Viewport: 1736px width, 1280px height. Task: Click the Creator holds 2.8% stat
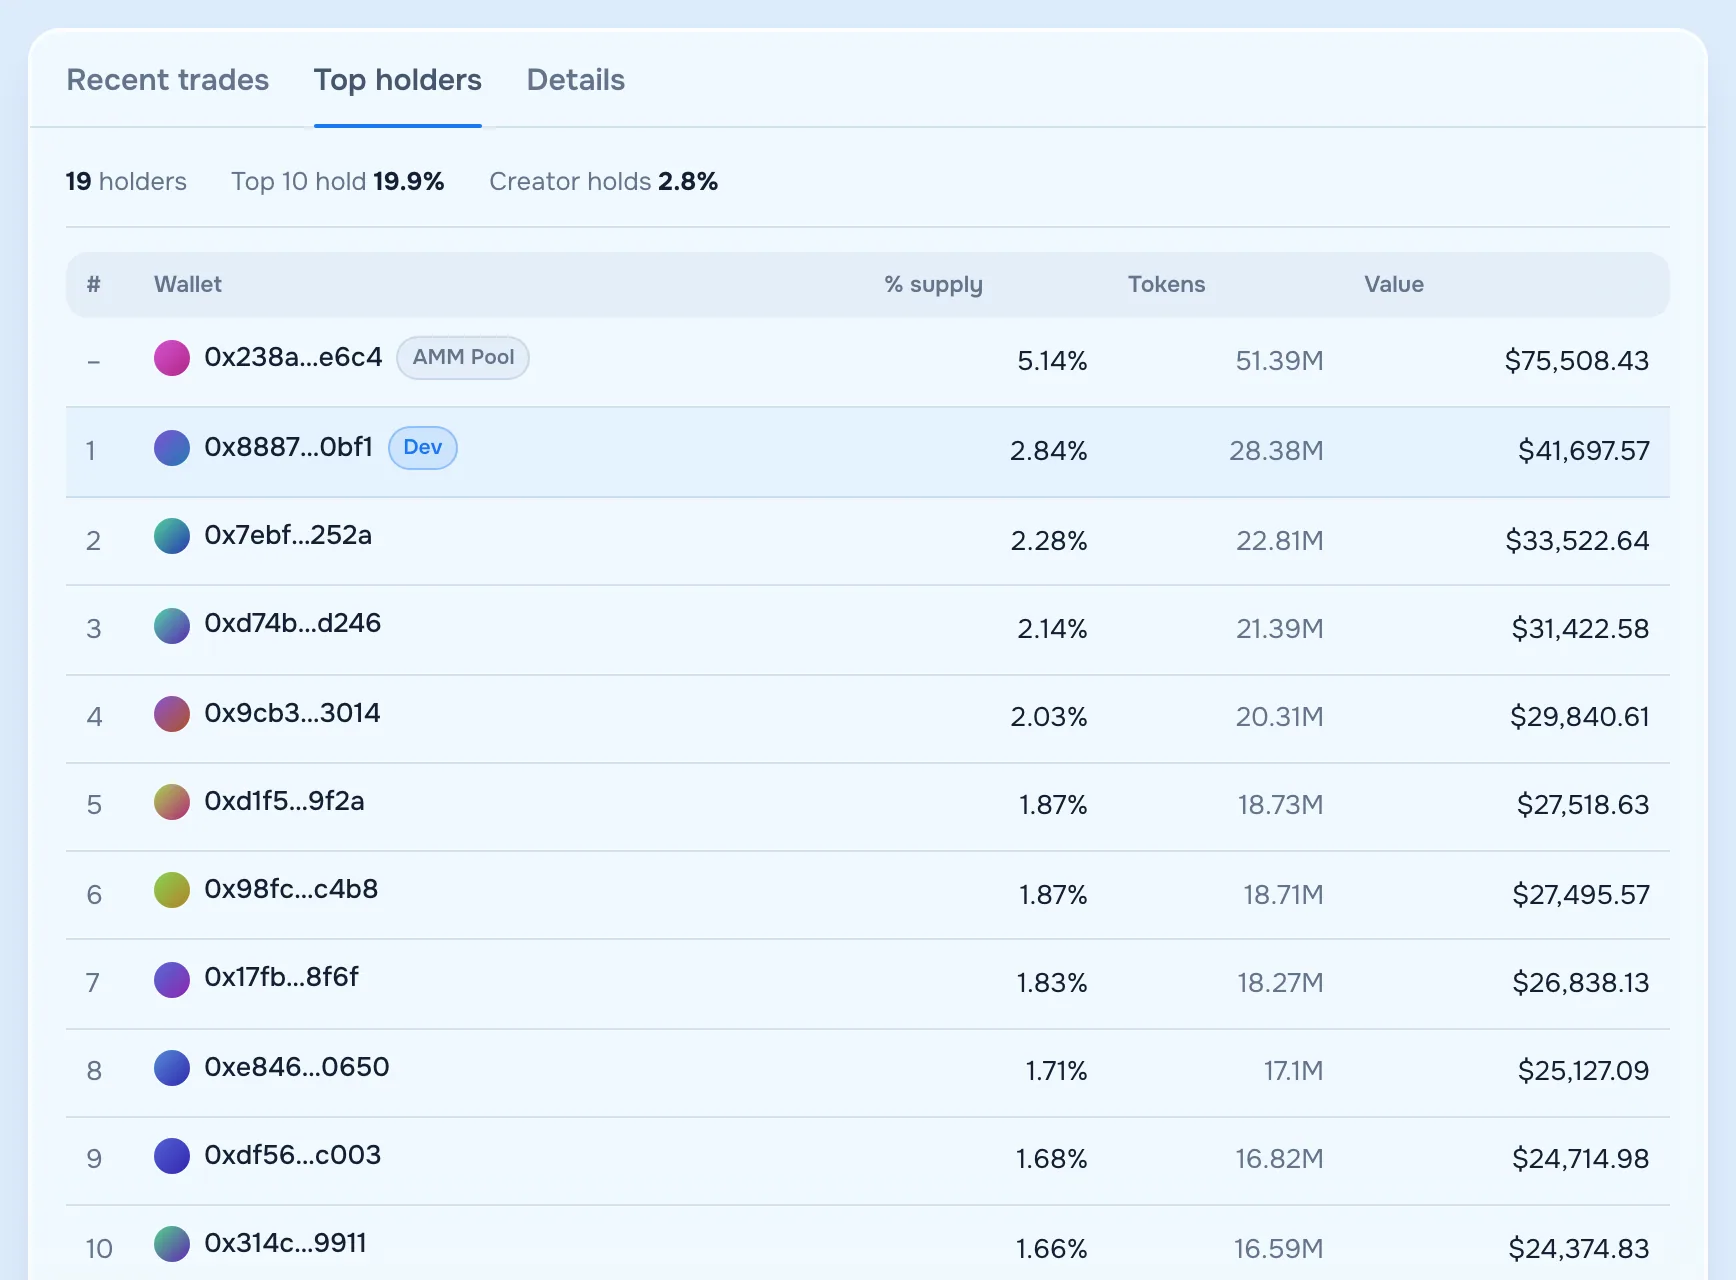(604, 181)
